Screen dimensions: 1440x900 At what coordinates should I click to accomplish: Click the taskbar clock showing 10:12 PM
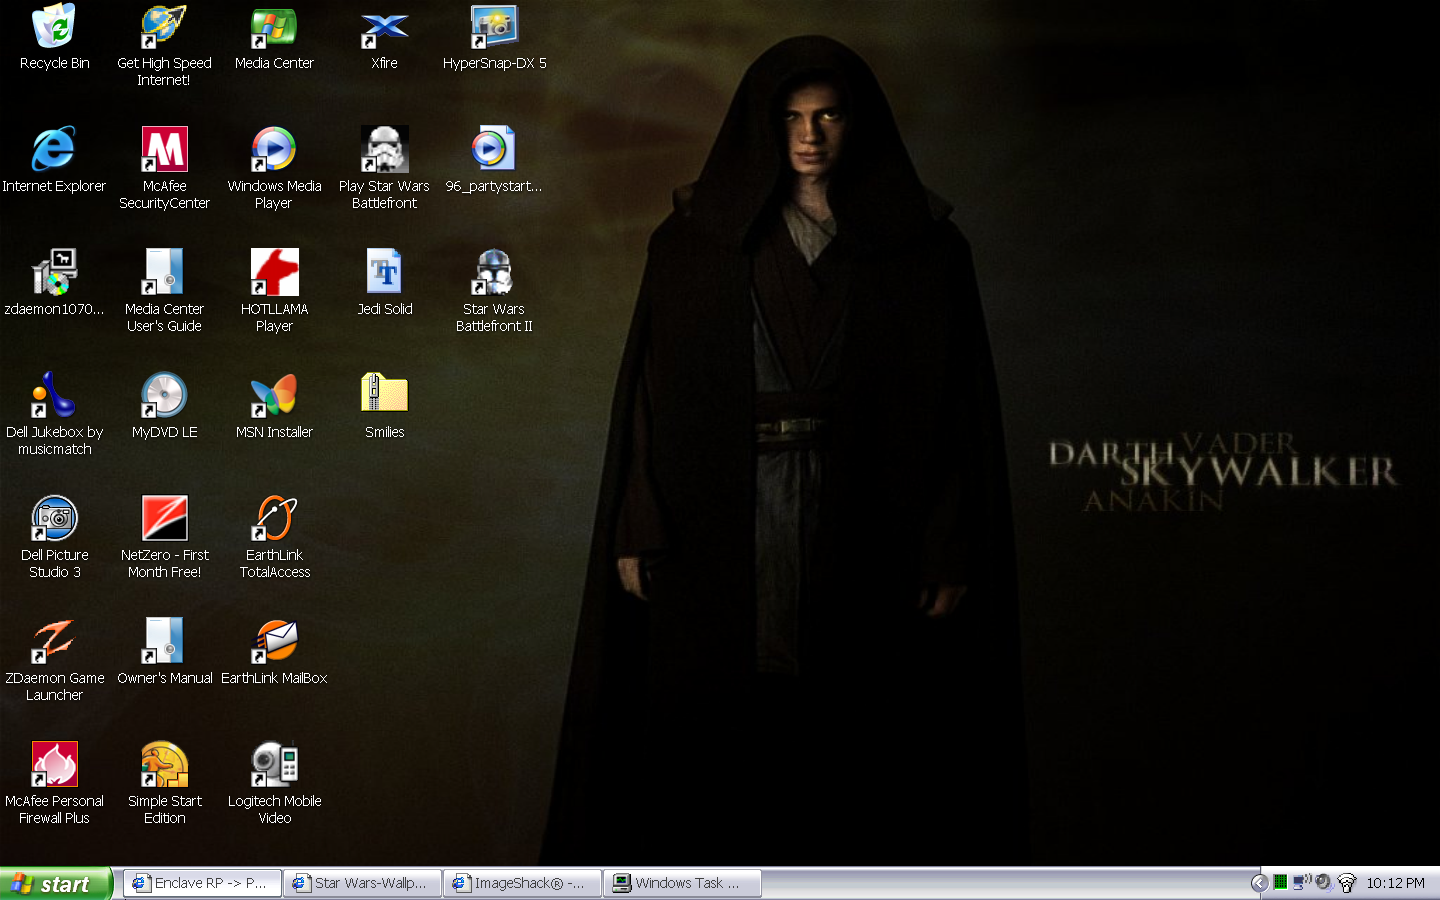tap(1395, 883)
